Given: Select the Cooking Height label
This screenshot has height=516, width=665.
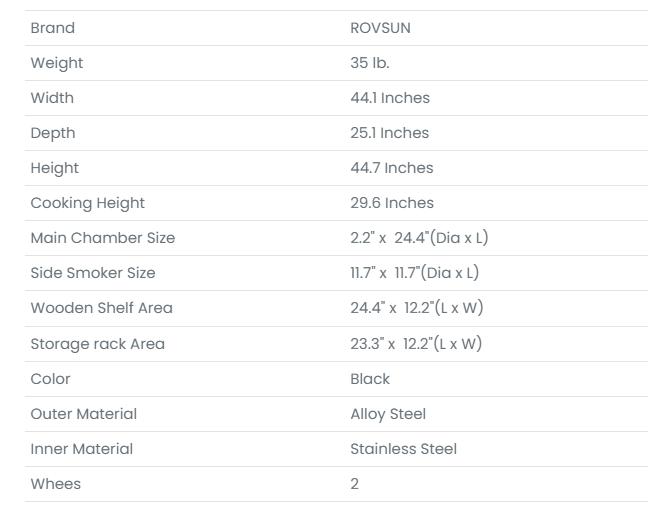Looking at the screenshot, I should point(87,203).
